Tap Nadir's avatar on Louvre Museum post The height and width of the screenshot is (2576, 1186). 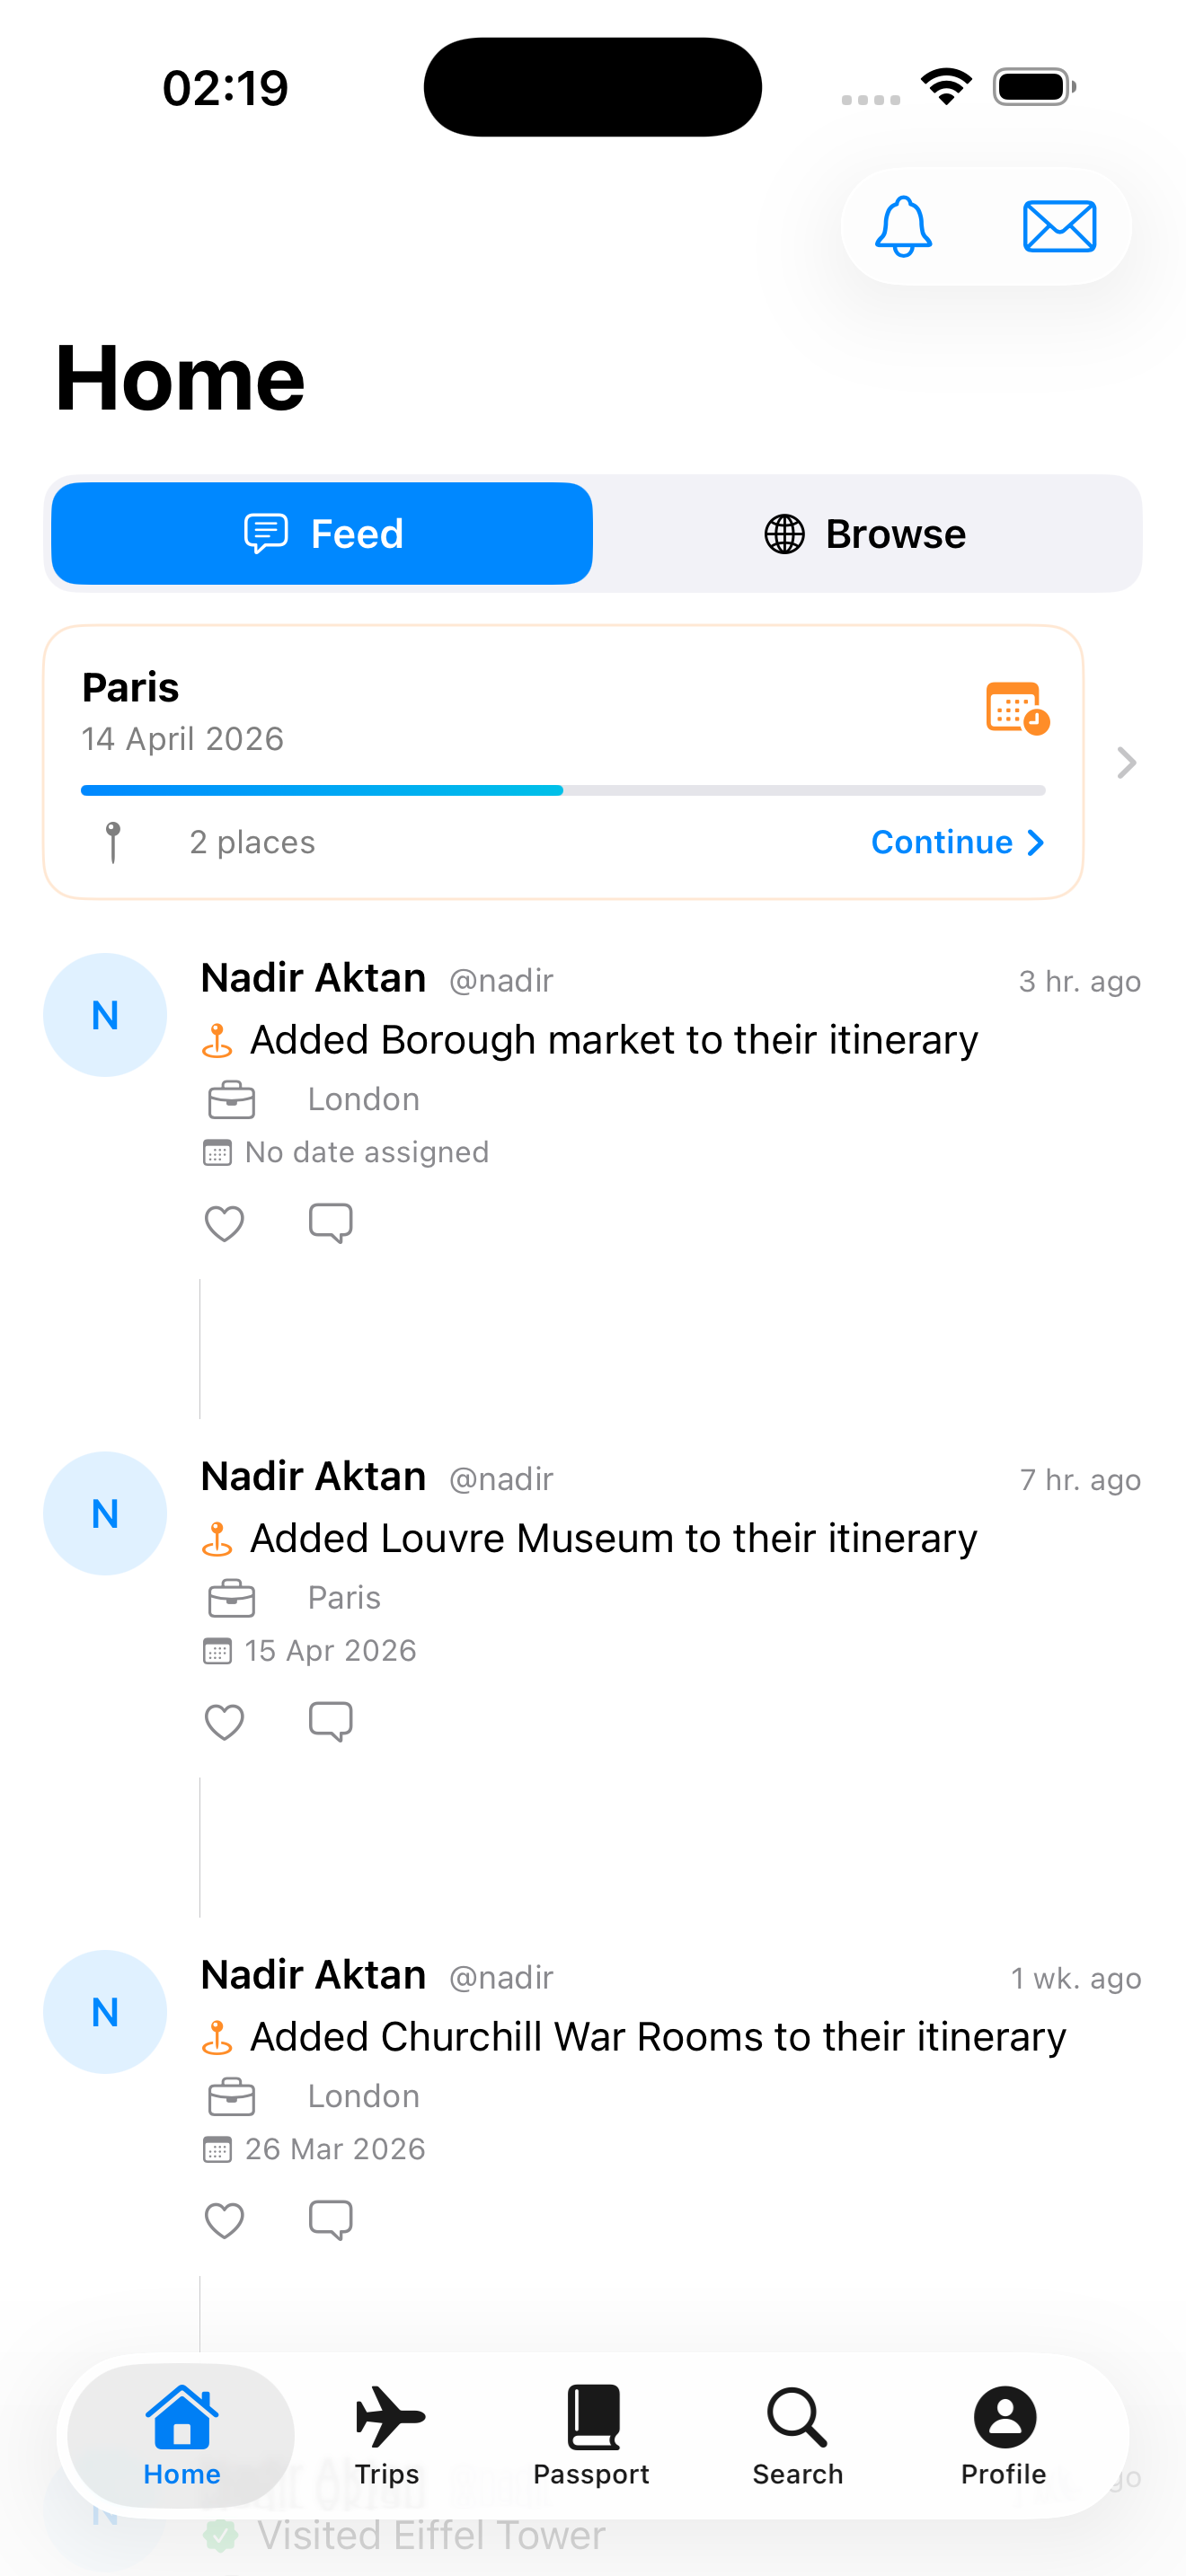[x=105, y=1513]
